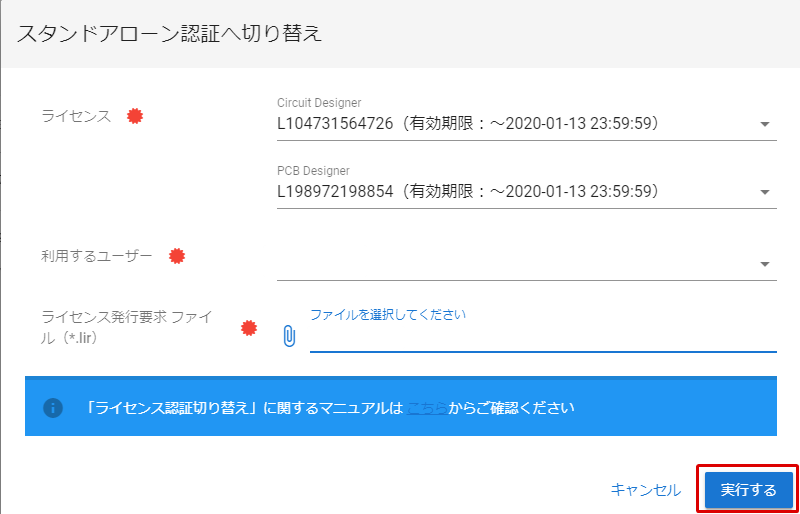The width and height of the screenshot is (800, 514).
Task: Click the 利用するユーザー field label
Action: click(96, 256)
